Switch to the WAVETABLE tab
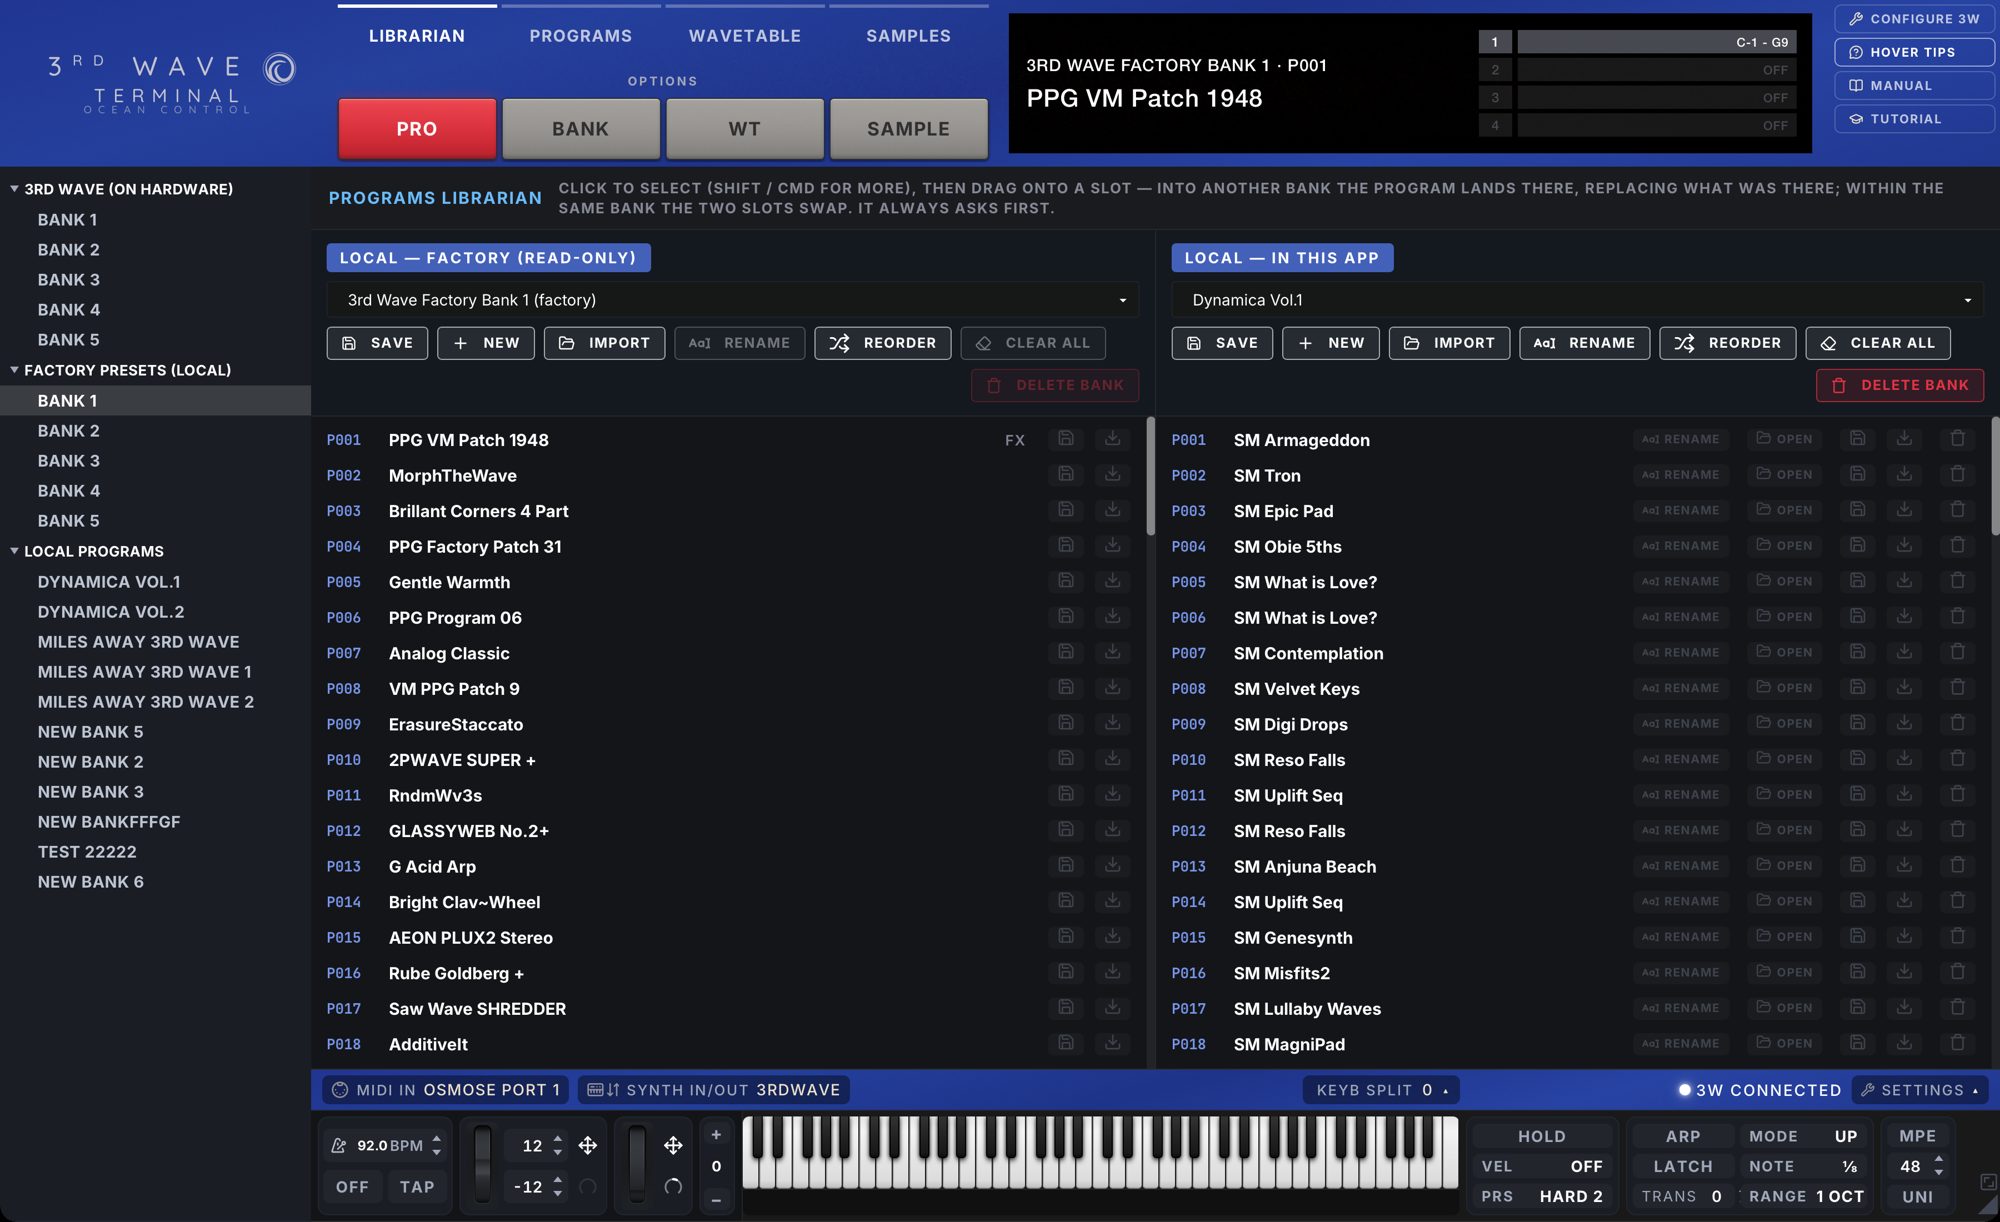This screenshot has height=1222, width=2000. [745, 36]
